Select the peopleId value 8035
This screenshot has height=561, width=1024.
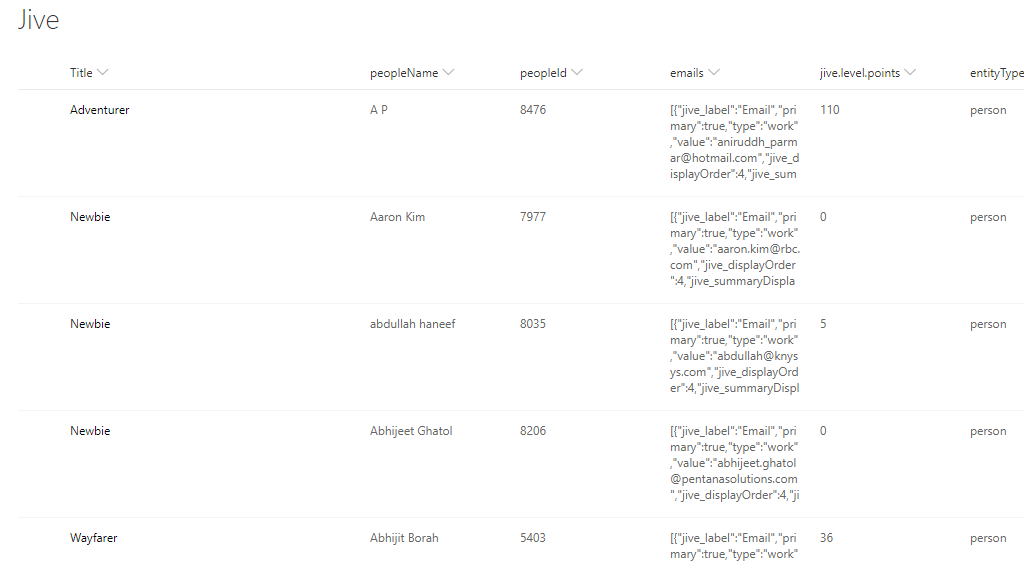coord(533,324)
